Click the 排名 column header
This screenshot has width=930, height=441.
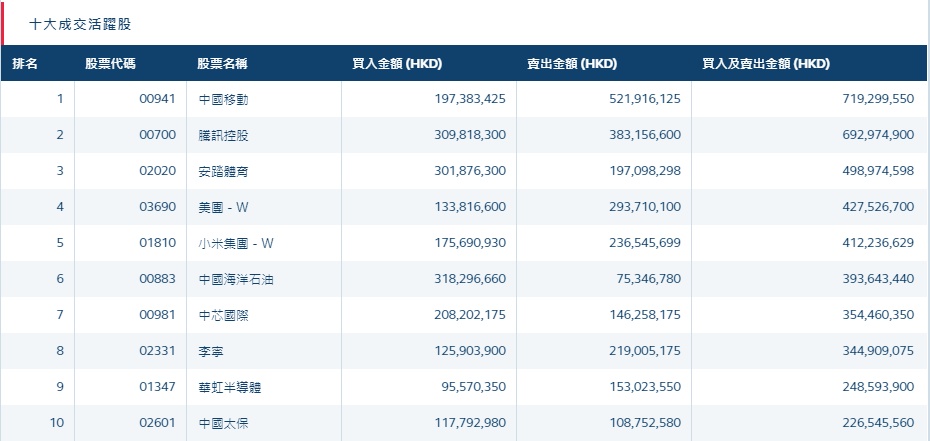click(x=25, y=64)
